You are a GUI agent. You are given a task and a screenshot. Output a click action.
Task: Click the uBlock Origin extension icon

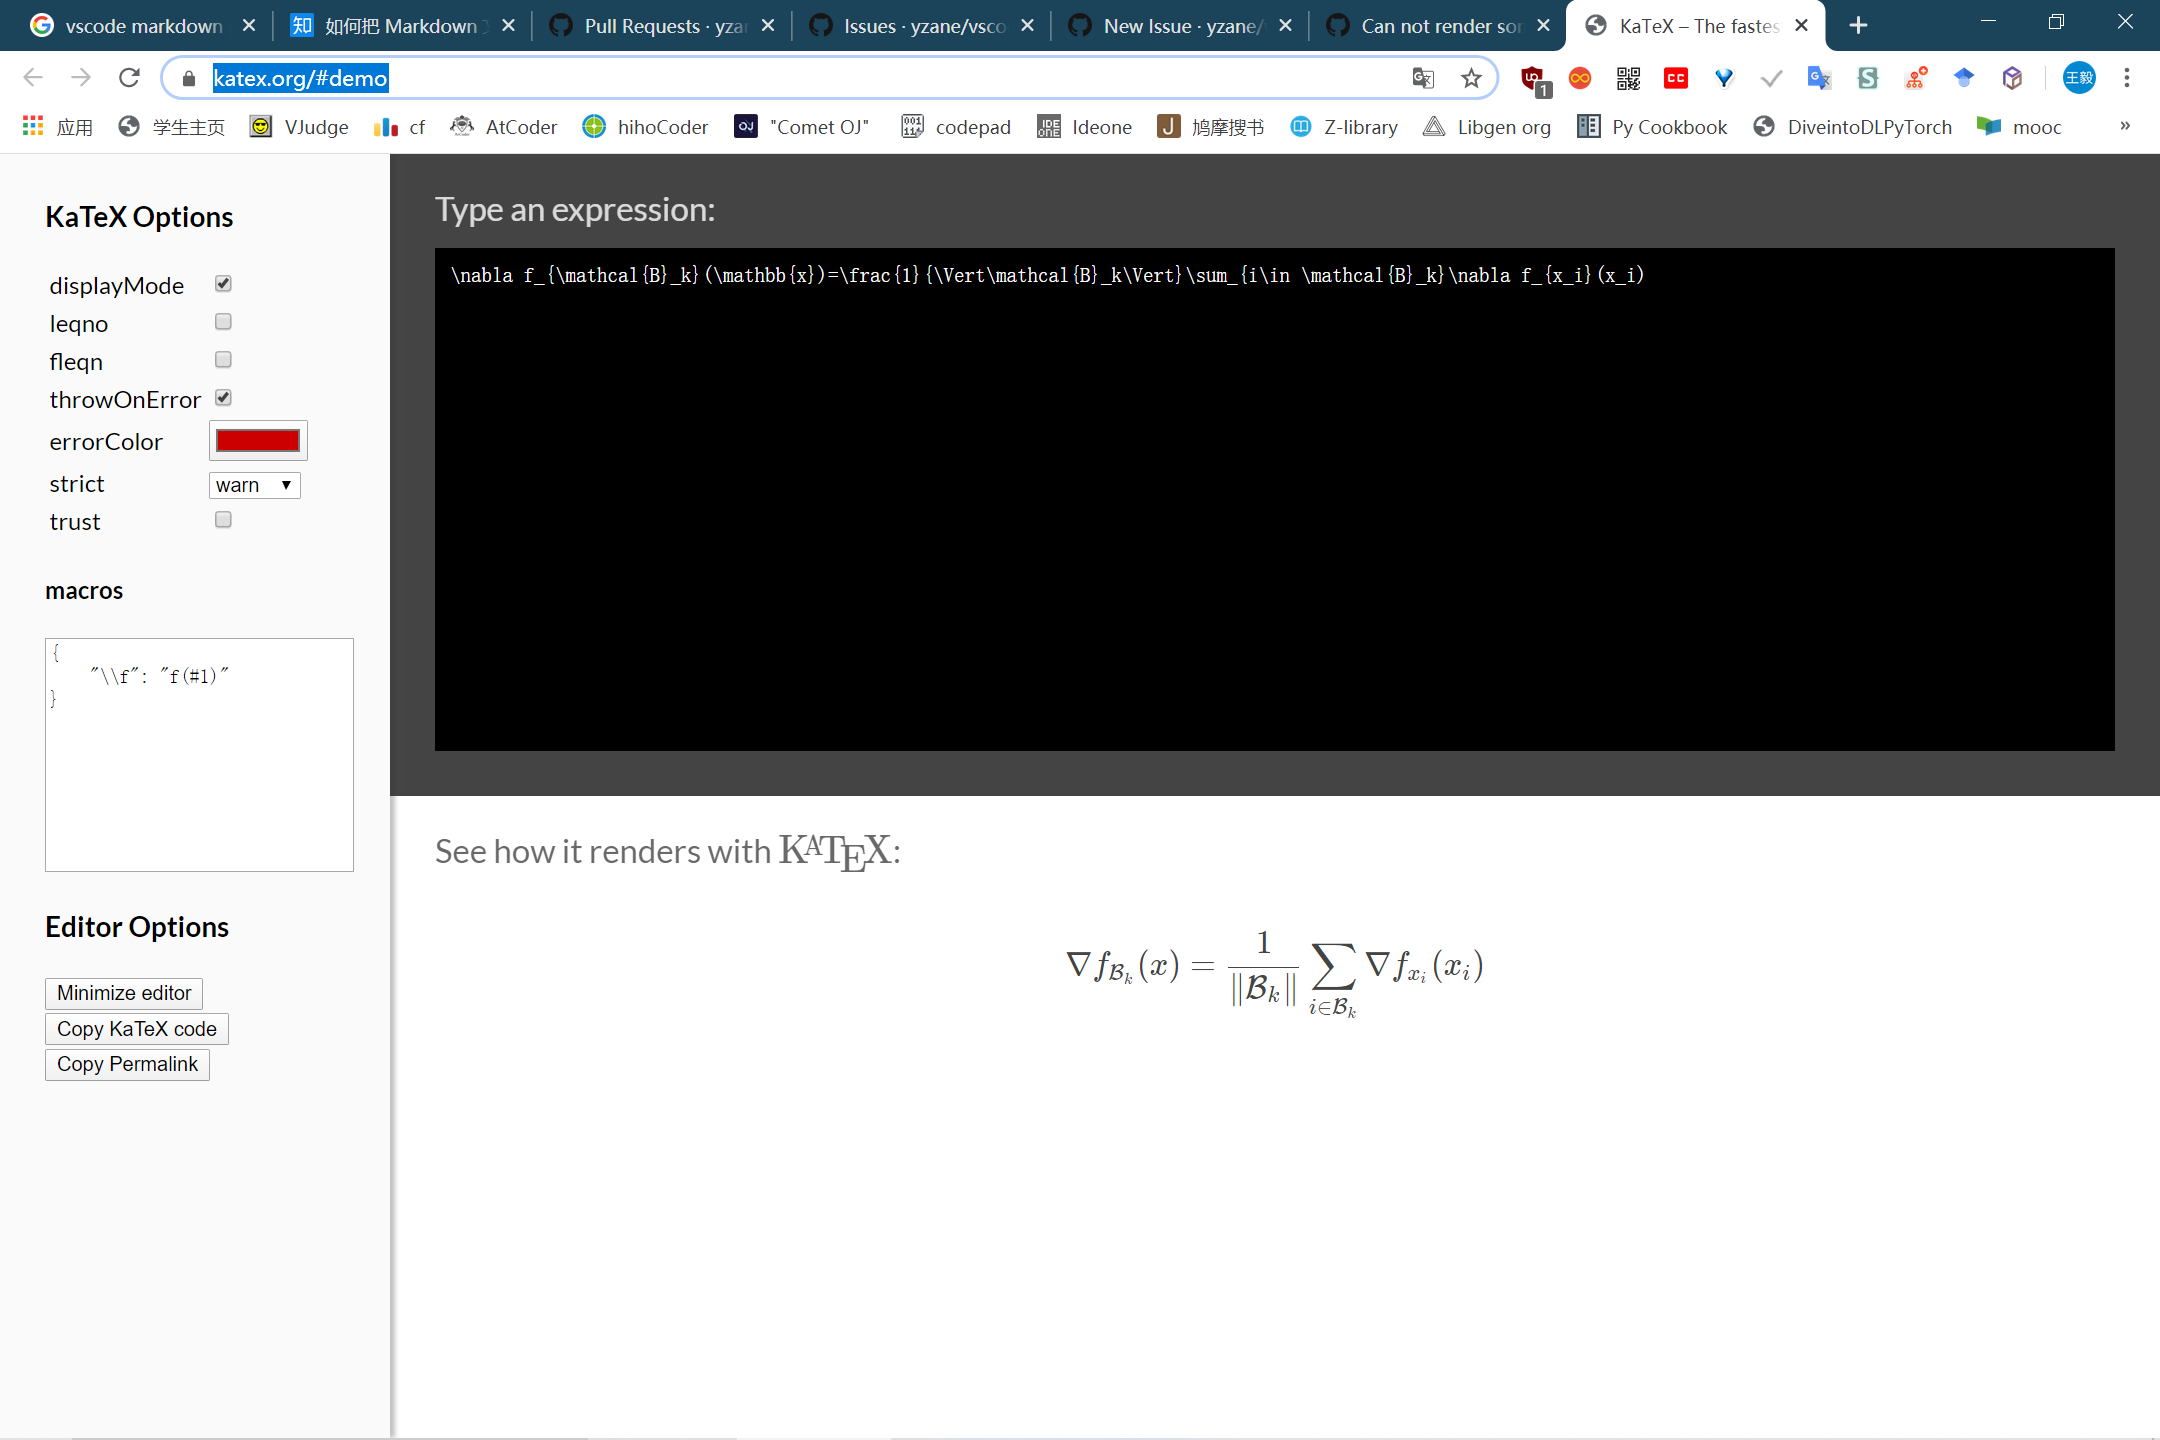point(1531,78)
